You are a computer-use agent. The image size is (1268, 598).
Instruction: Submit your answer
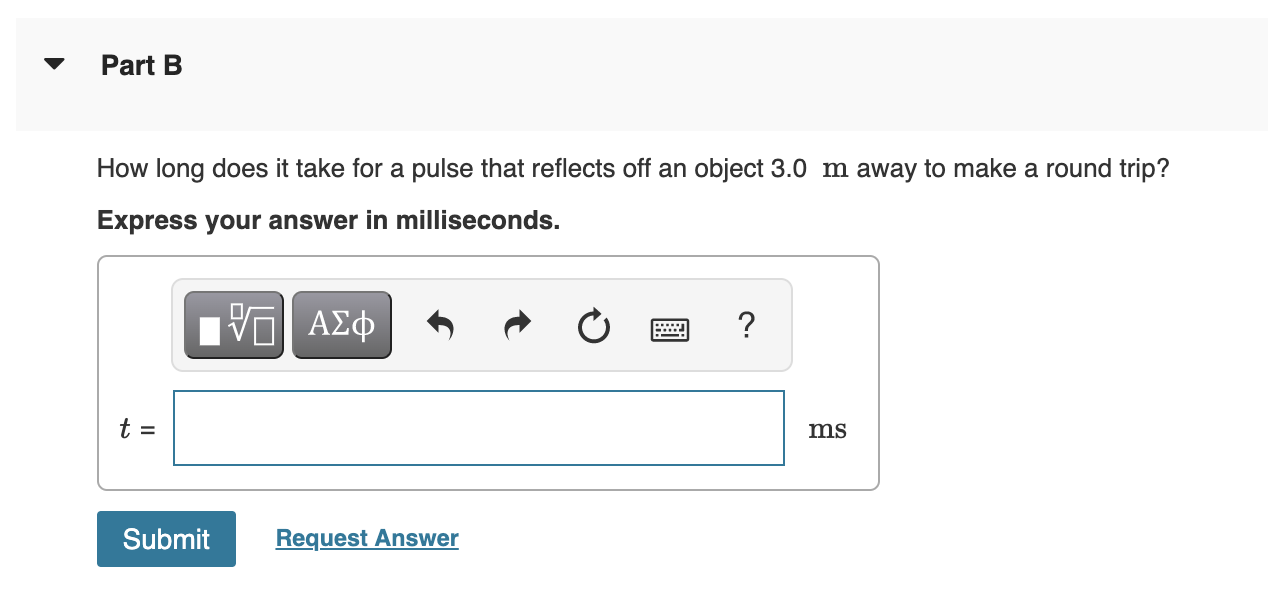point(166,538)
